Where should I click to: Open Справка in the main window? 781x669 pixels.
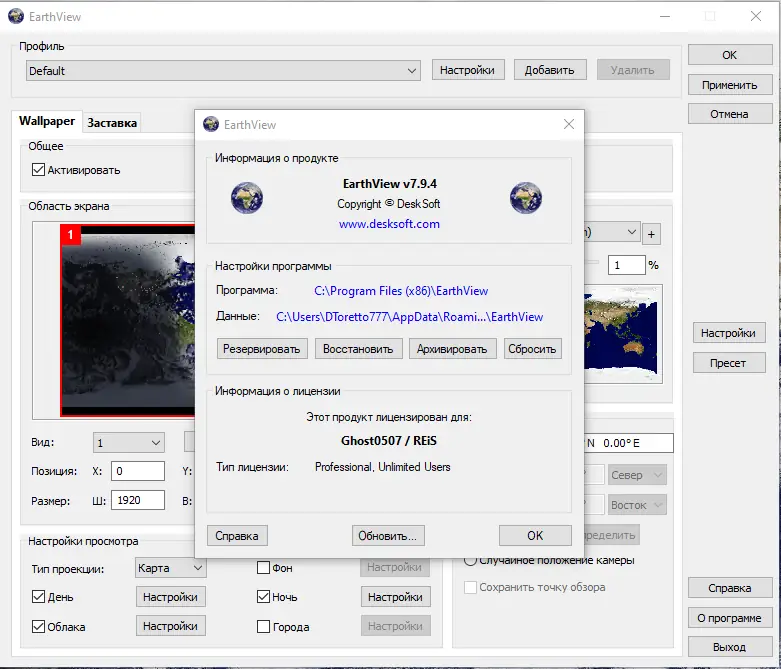point(730,588)
